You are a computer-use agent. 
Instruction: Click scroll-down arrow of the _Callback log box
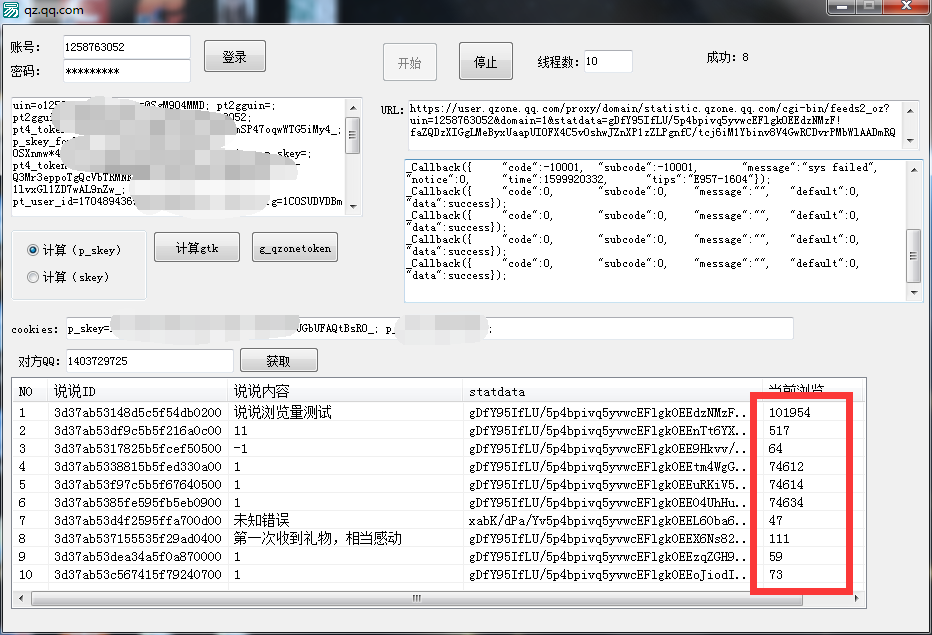pos(914,292)
